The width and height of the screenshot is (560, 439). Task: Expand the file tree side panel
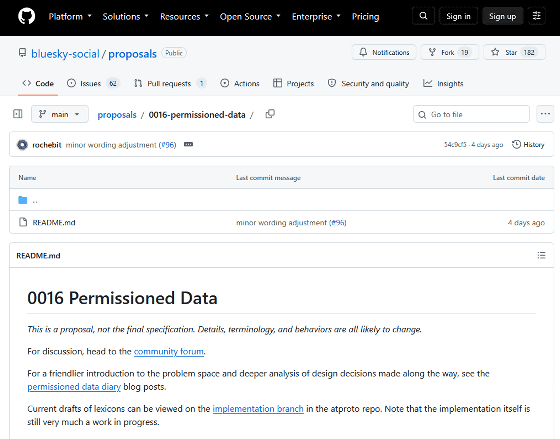pyautogui.click(x=18, y=114)
